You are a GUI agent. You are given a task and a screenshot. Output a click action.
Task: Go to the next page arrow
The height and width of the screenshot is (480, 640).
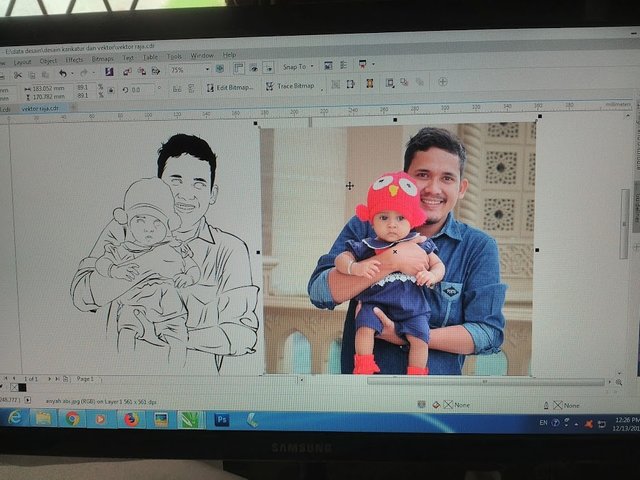pos(49,379)
